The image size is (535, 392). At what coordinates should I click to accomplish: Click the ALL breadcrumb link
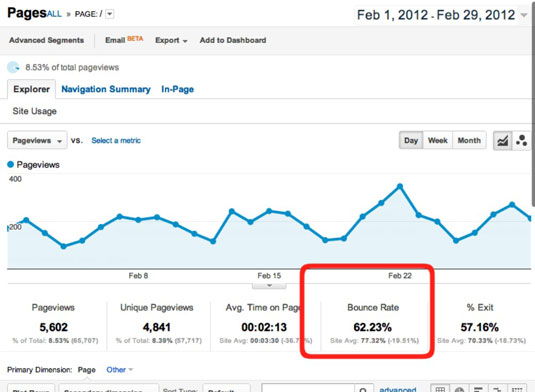(x=54, y=14)
